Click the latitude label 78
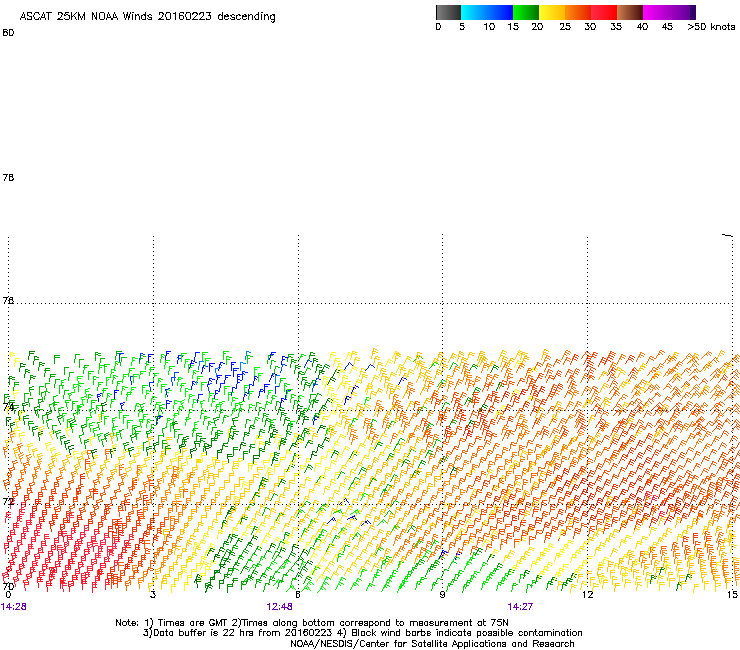This screenshot has width=740, height=650. tap(8, 177)
